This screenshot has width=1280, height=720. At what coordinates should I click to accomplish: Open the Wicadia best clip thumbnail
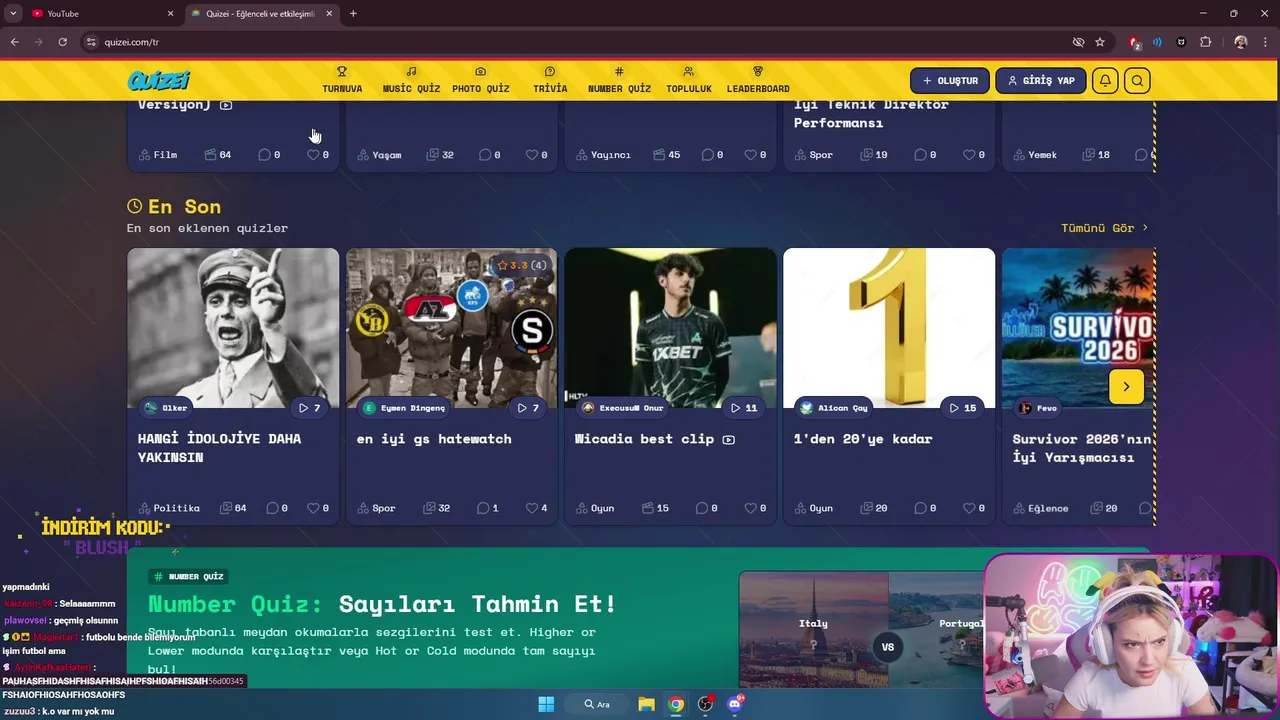pos(671,328)
